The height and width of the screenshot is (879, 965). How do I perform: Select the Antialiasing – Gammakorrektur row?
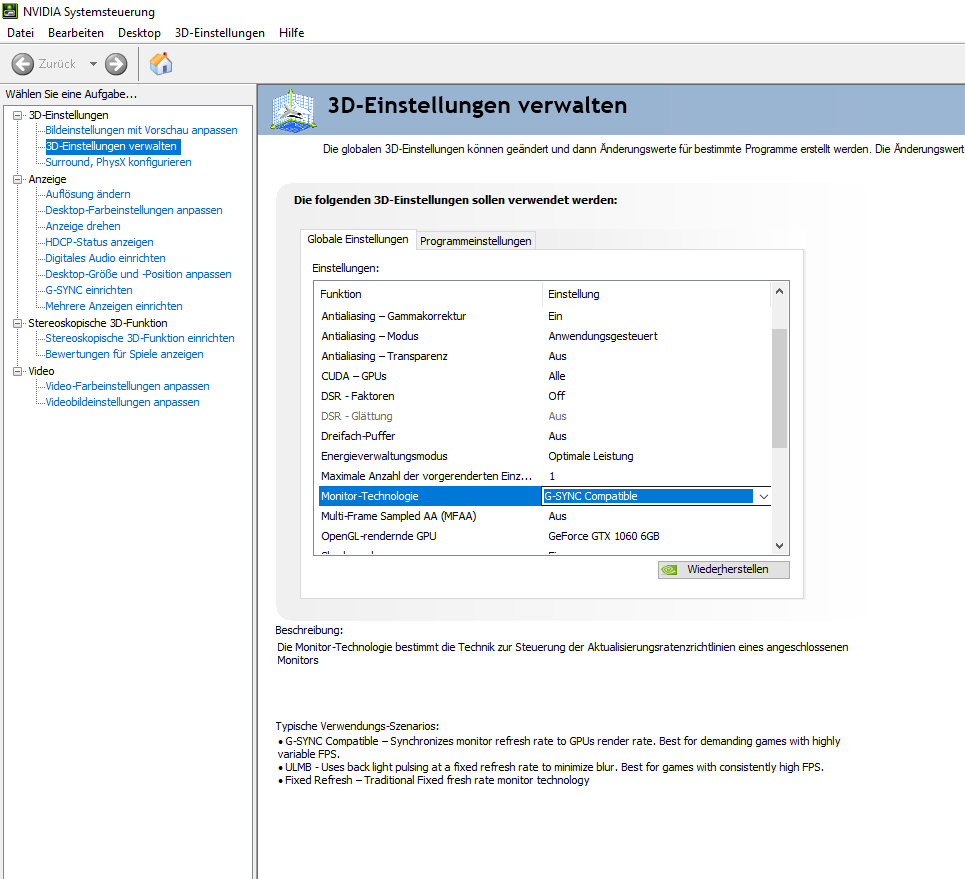[545, 316]
